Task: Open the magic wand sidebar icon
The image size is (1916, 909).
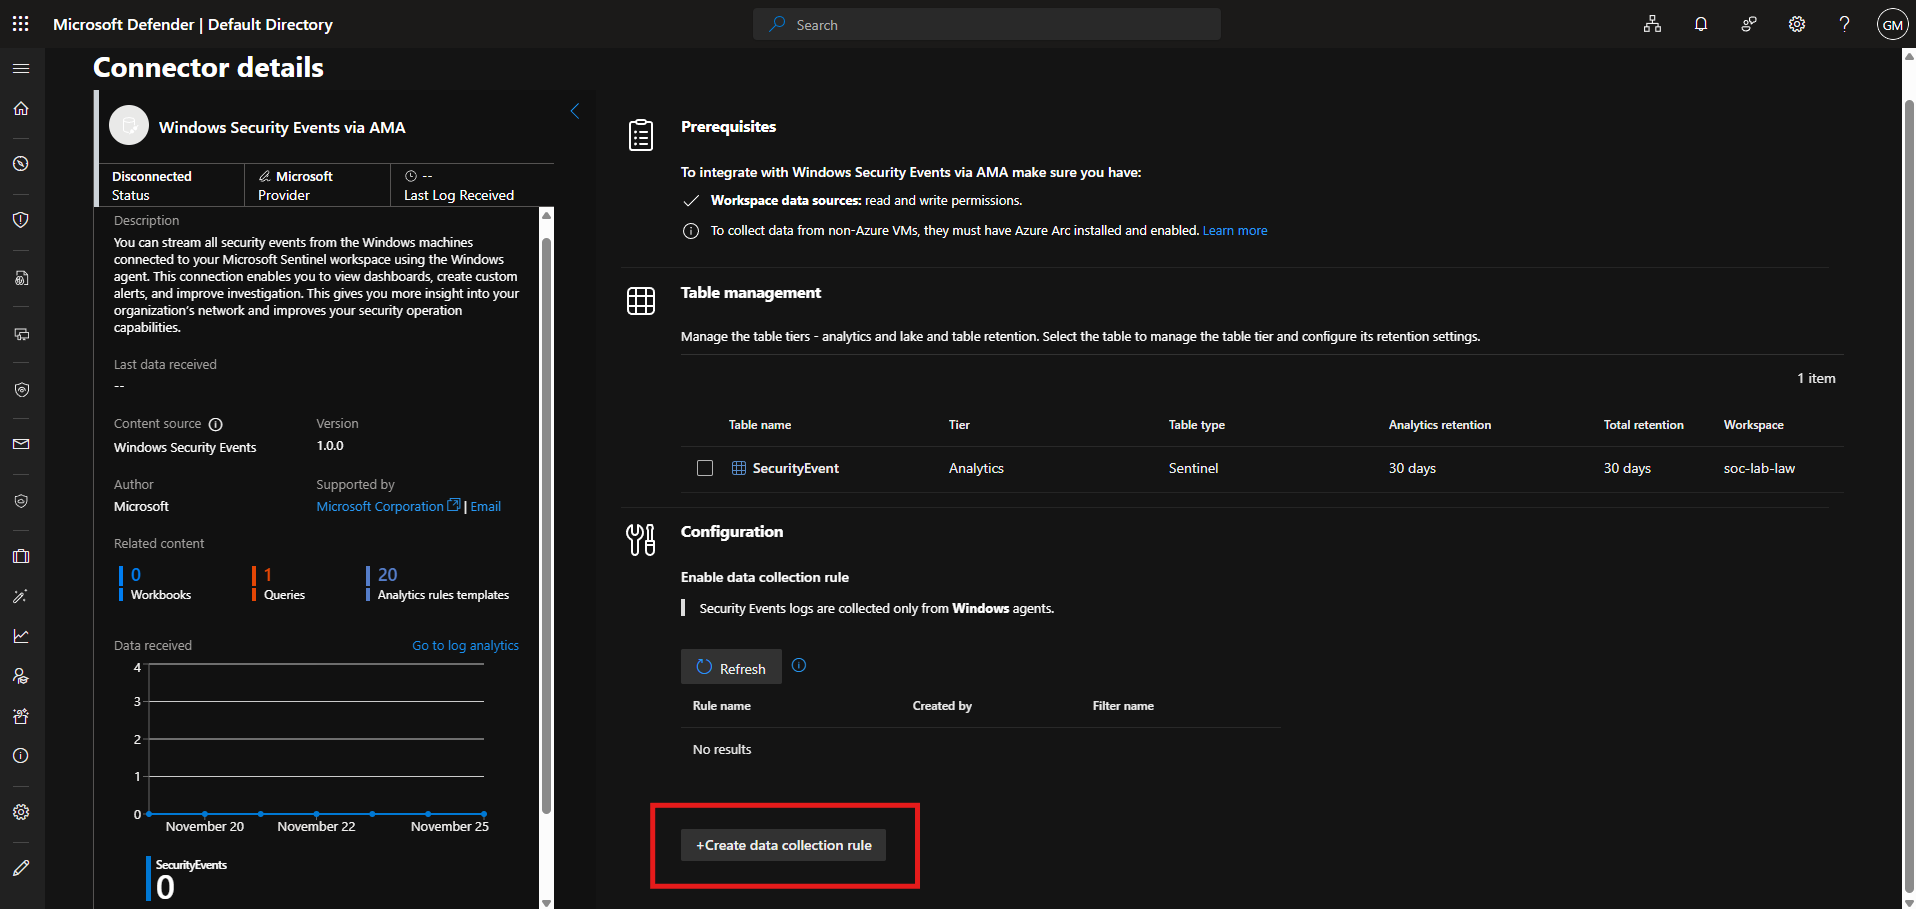Action: (x=21, y=596)
